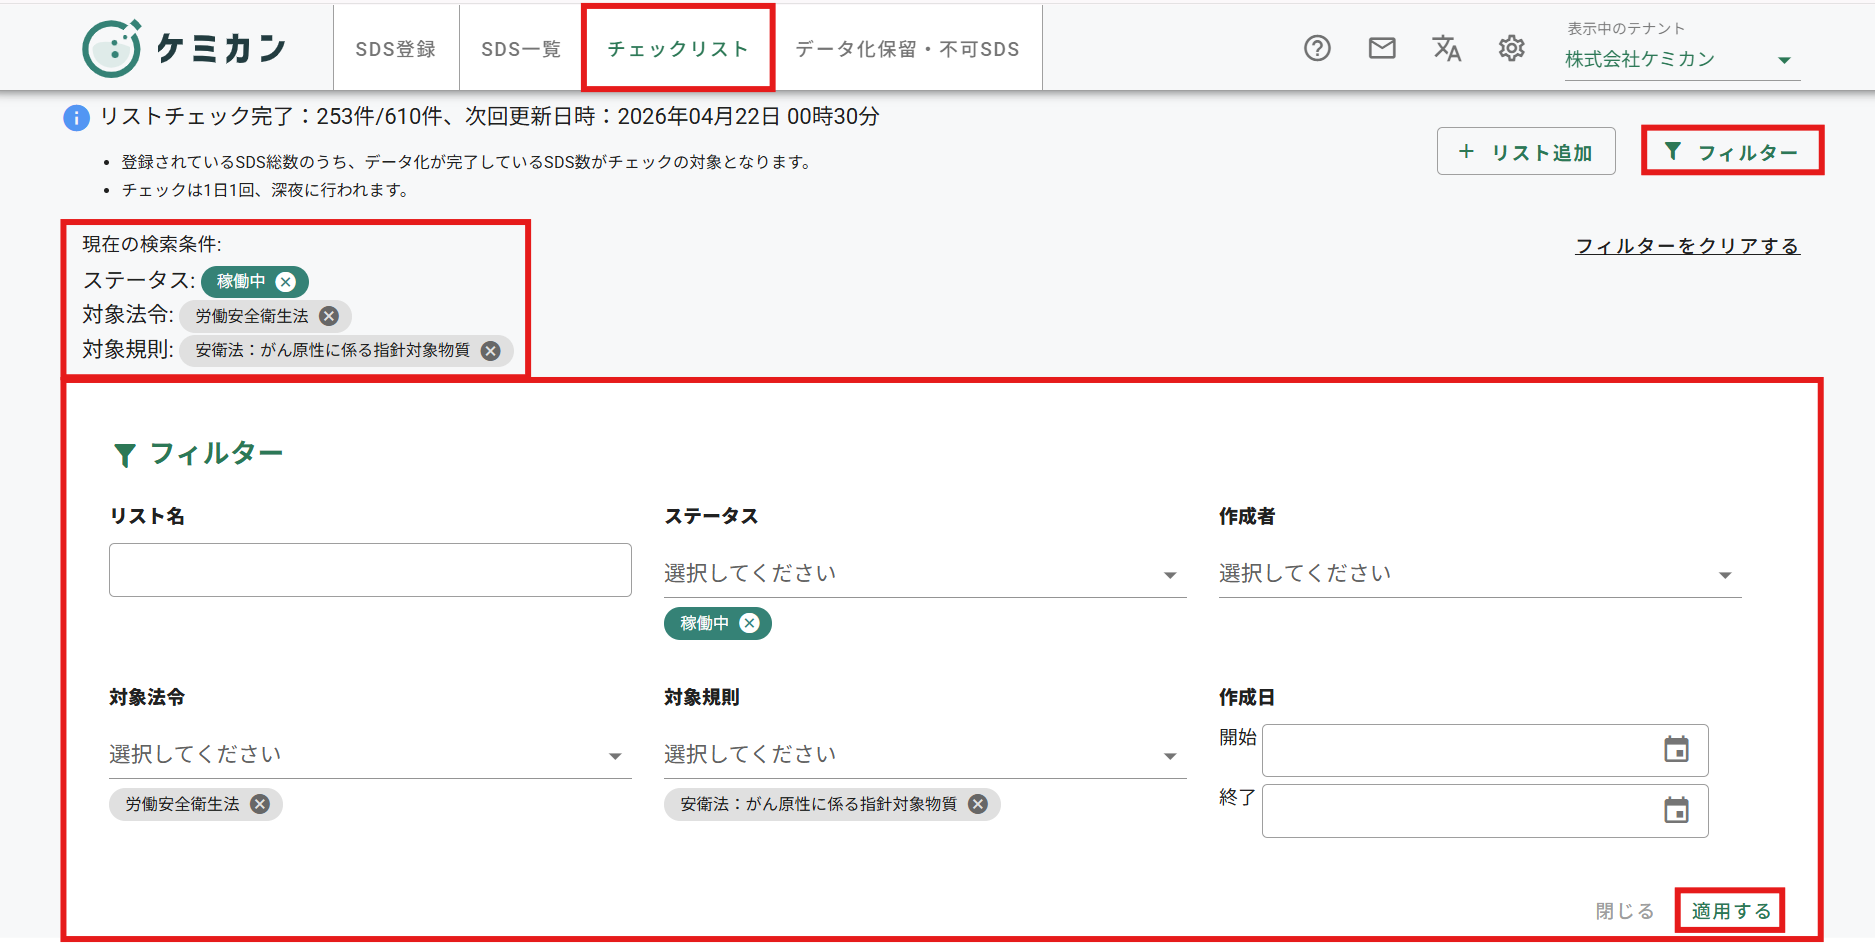
Task: Open the settings gear icon
Action: 1511,48
